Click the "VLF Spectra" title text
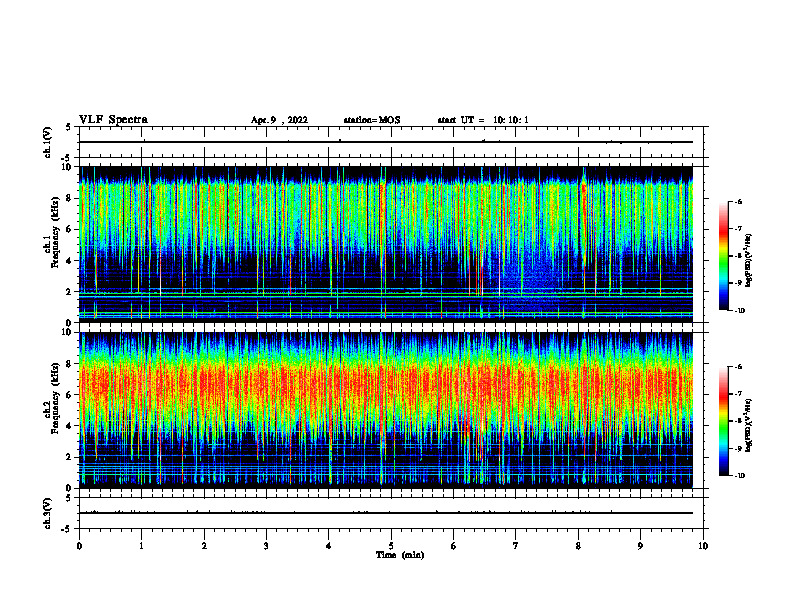 click(113, 120)
